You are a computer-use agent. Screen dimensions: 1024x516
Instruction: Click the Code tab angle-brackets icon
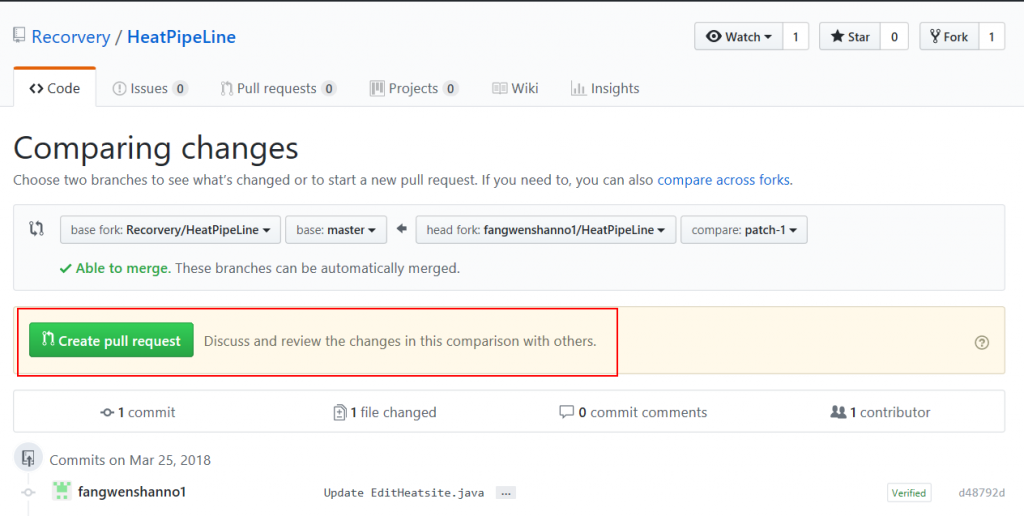coord(37,89)
